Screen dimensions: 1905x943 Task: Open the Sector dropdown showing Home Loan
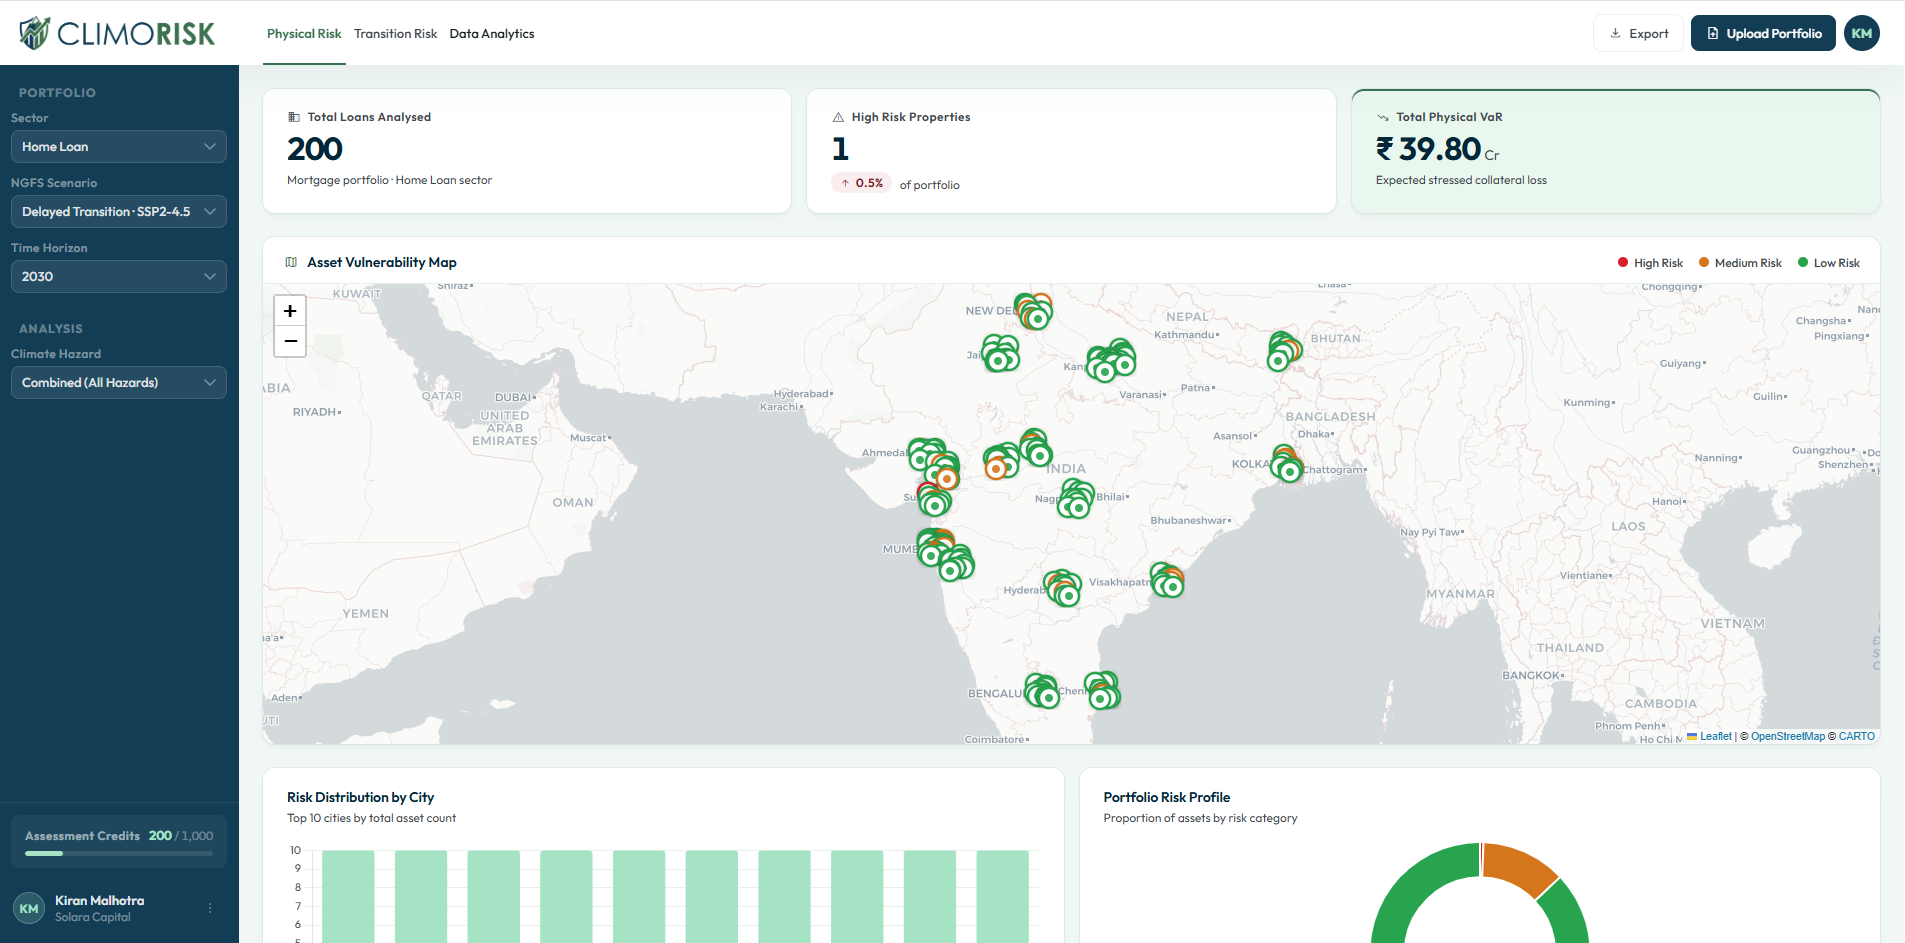tap(119, 146)
